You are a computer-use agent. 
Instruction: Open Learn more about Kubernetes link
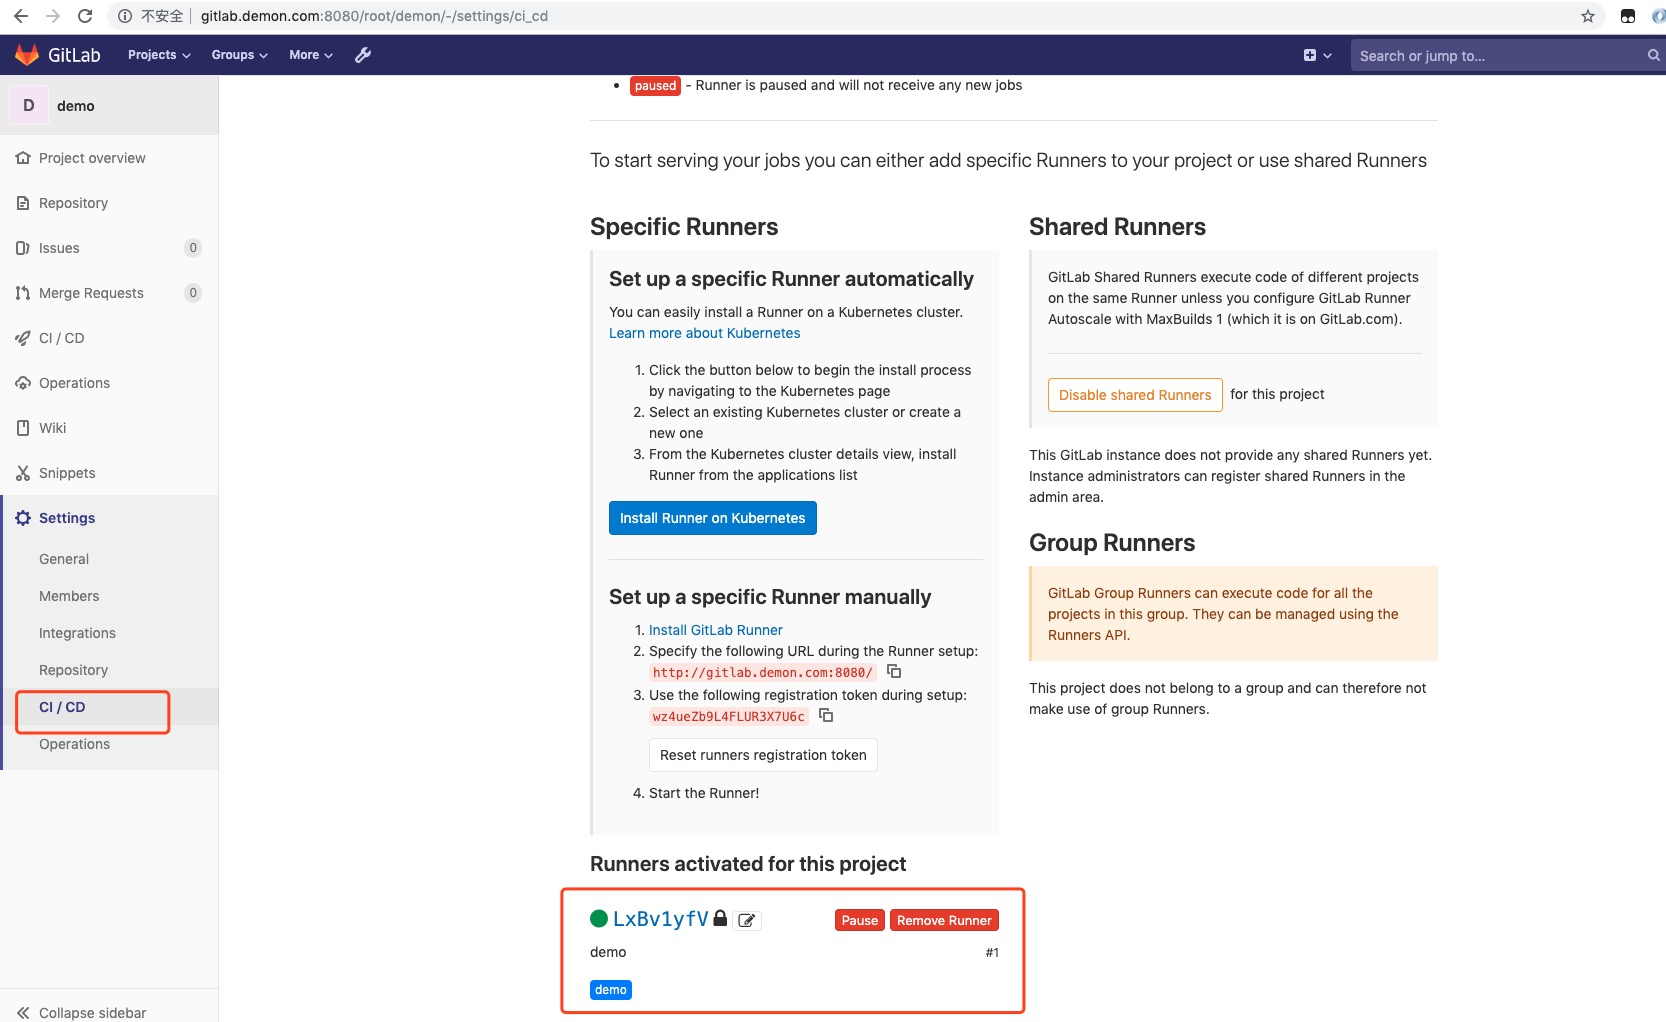pyautogui.click(x=704, y=333)
